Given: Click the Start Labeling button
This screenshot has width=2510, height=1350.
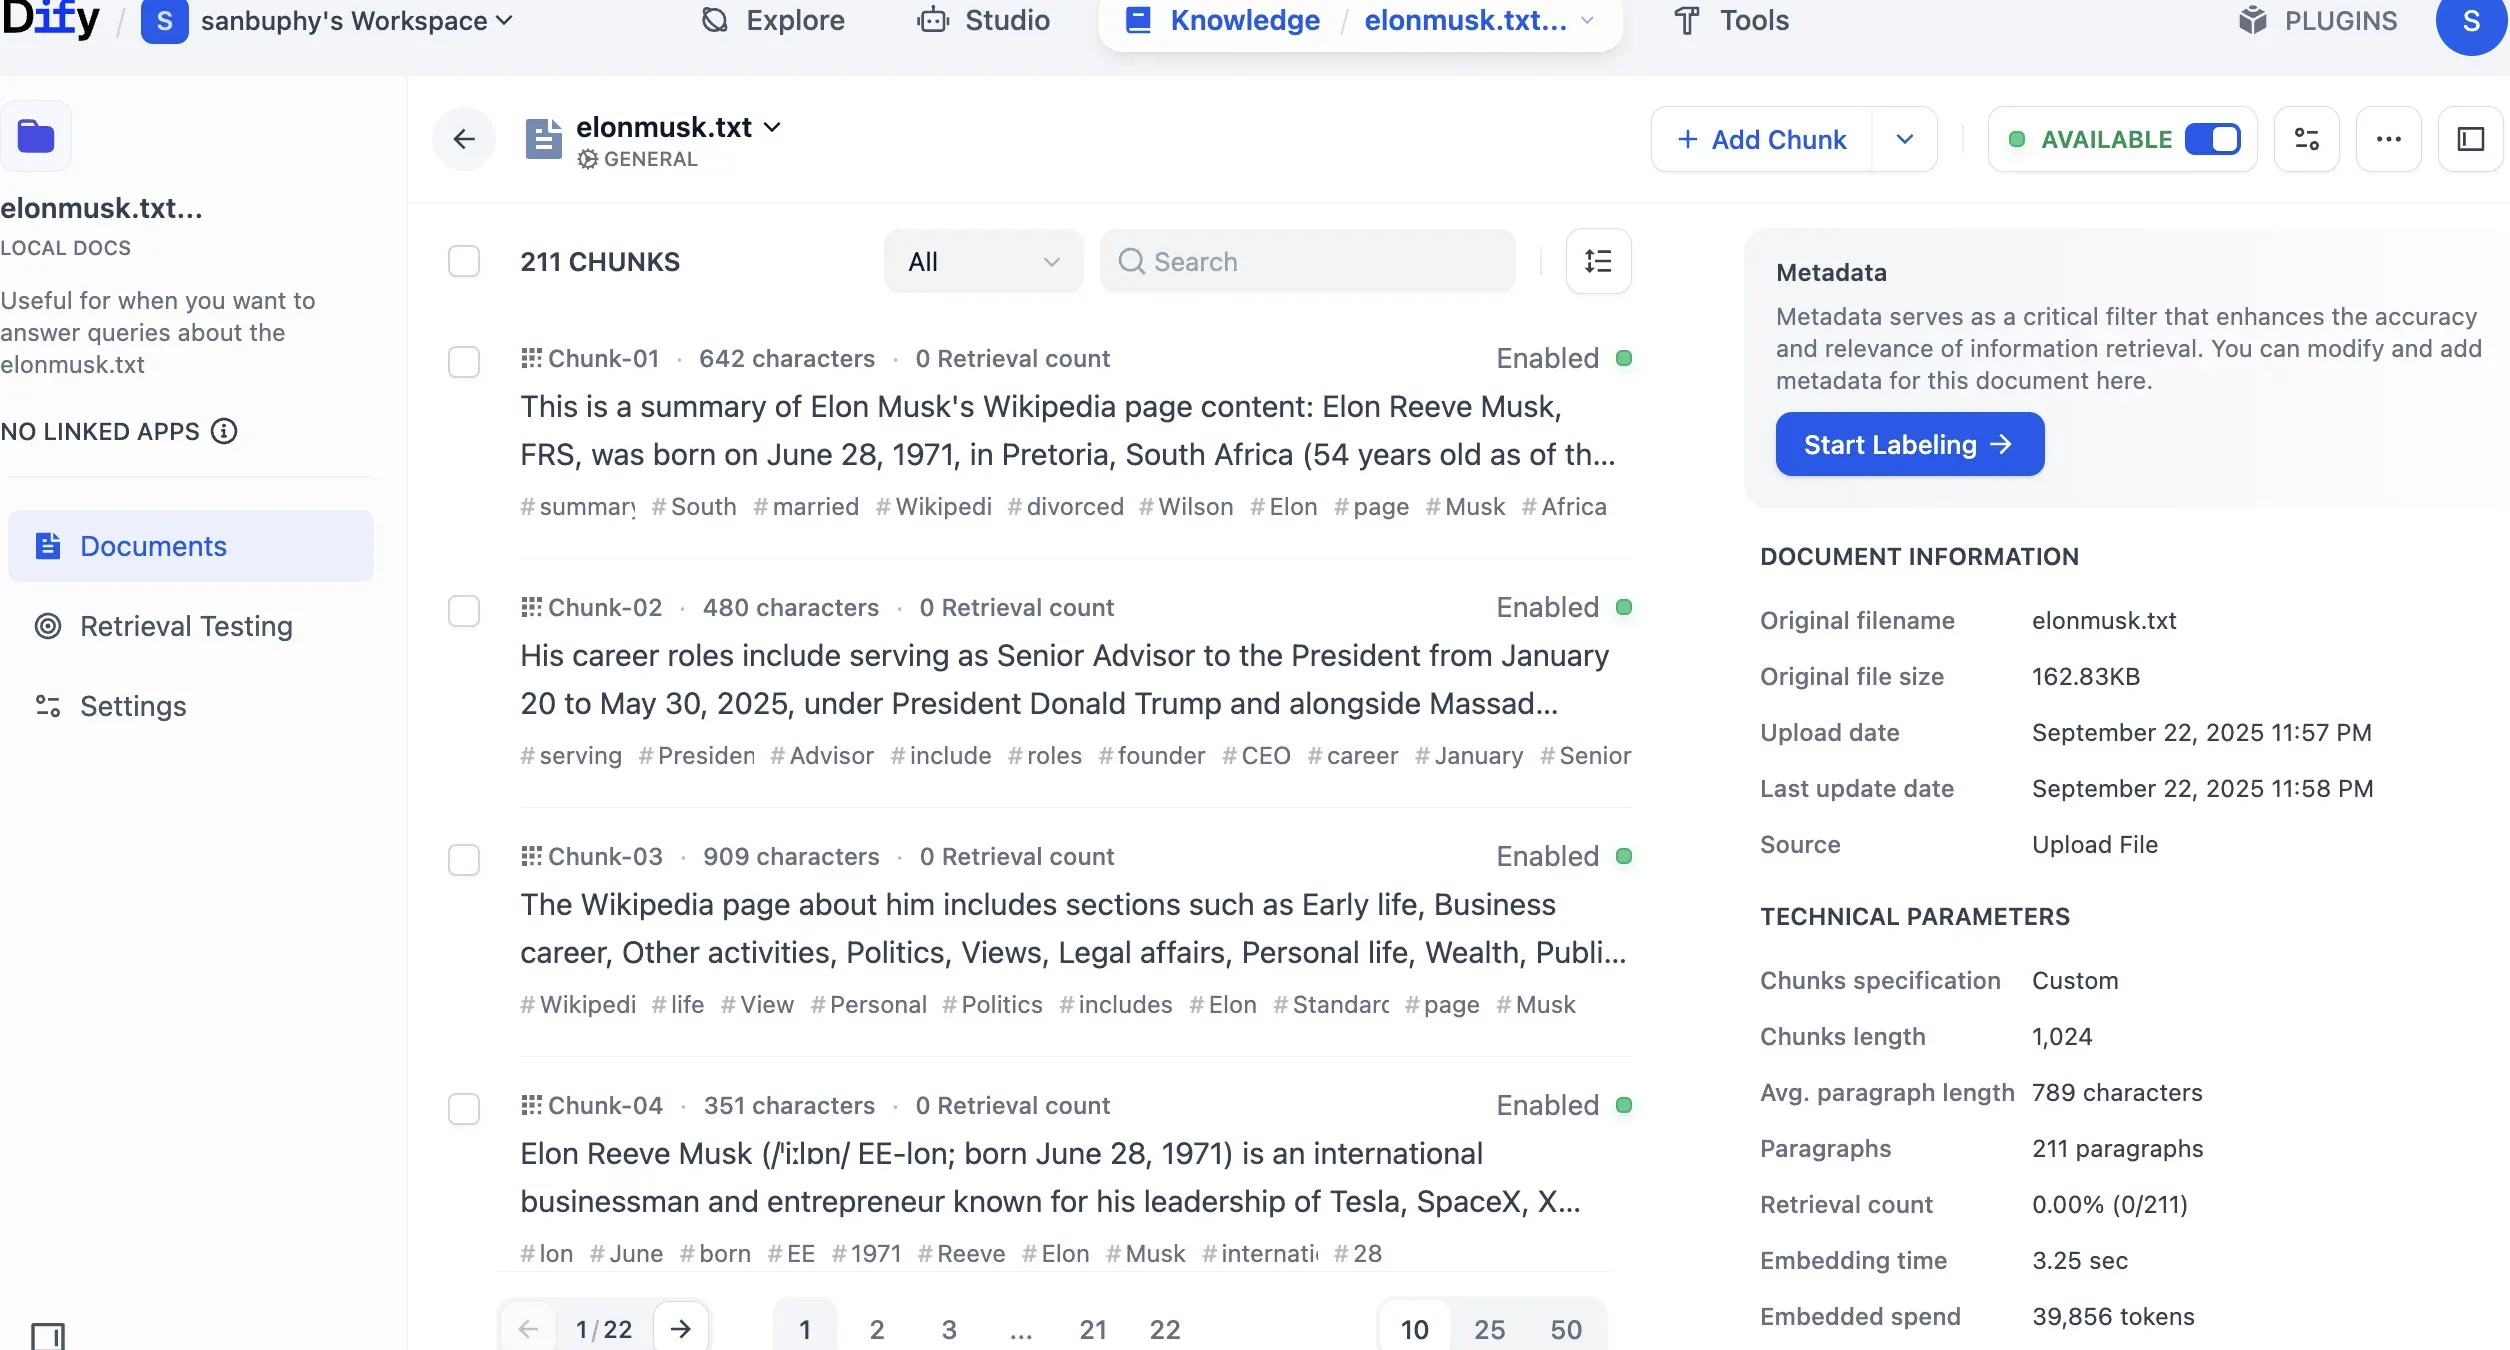Looking at the screenshot, I should pyautogui.click(x=1910, y=444).
